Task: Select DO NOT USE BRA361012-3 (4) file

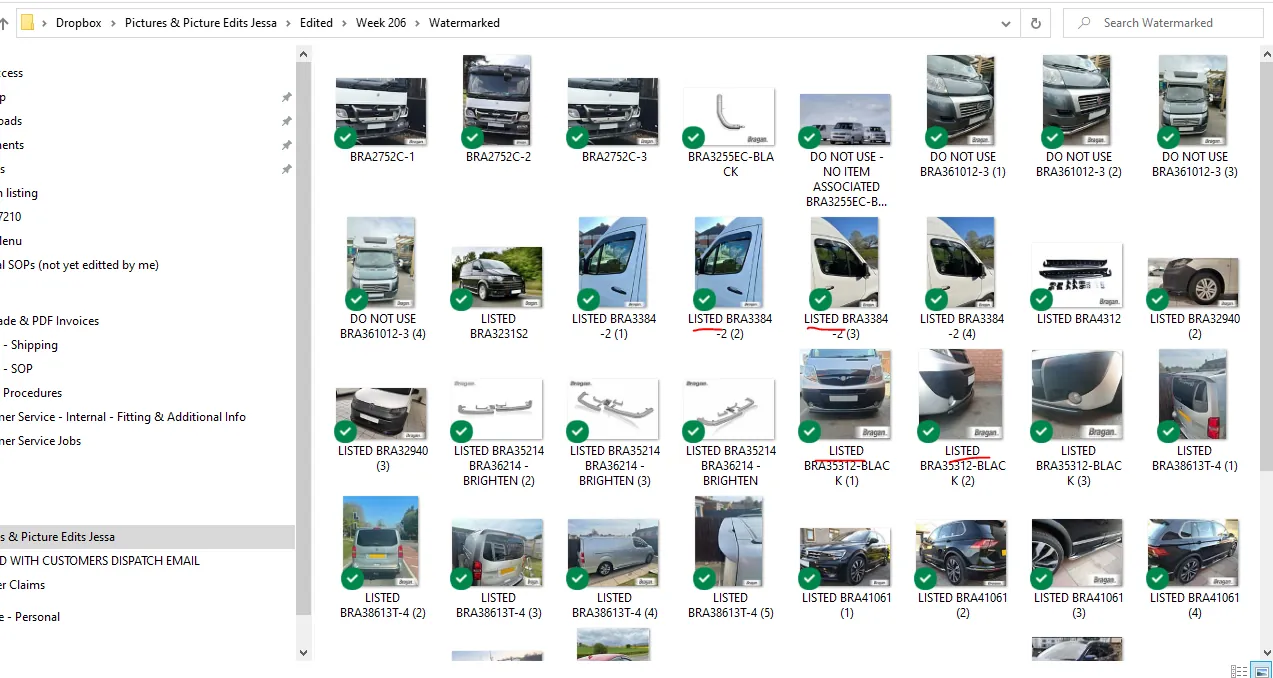Action: [382, 264]
